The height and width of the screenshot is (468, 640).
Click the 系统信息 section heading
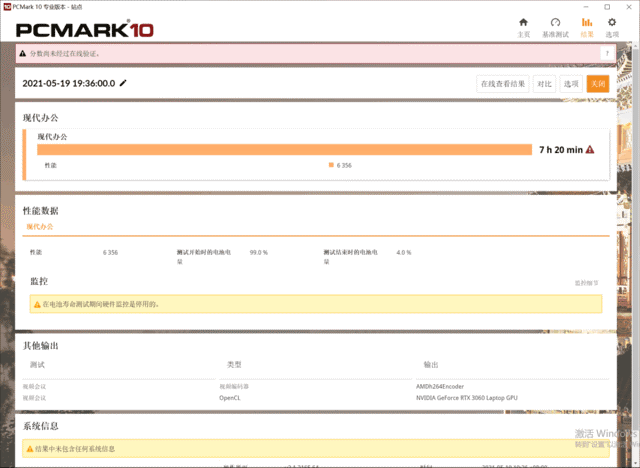40,426
